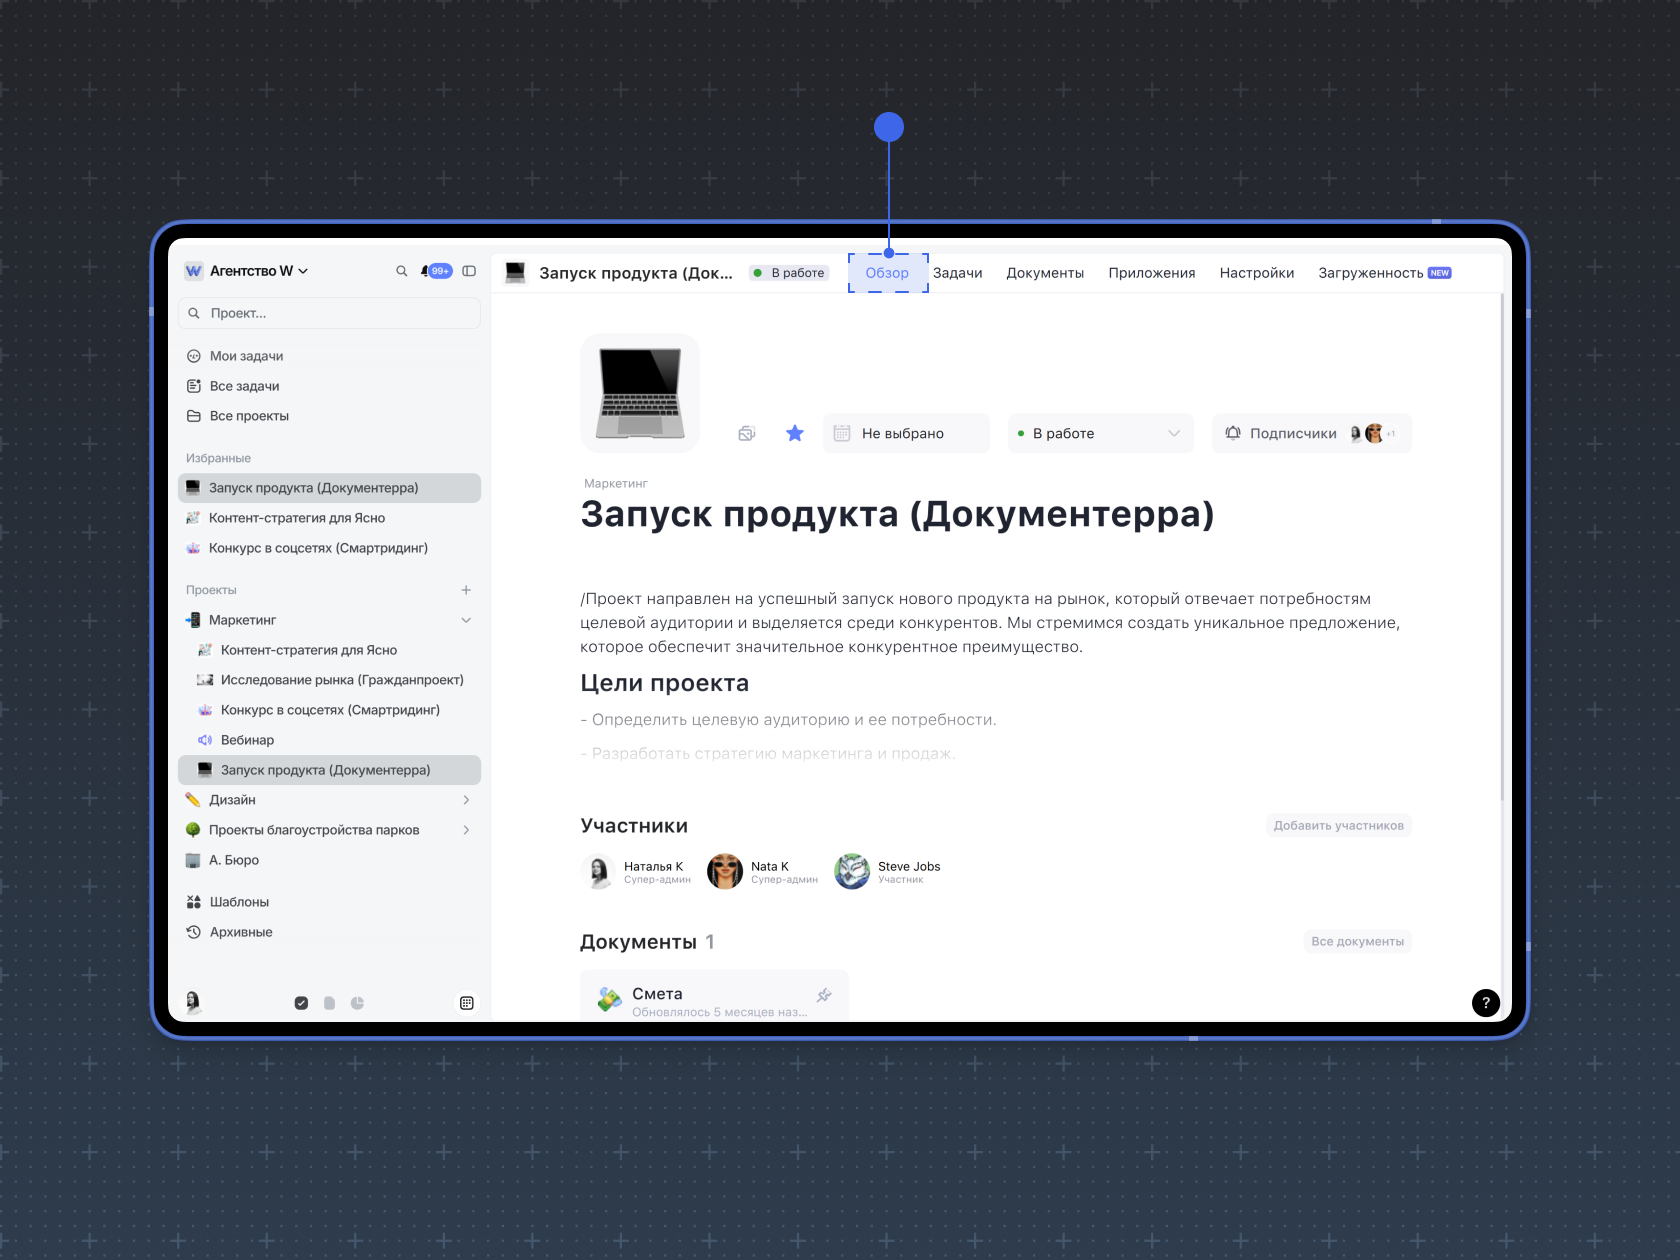Click Добавить участников button
Screen dimensions: 1680x1260
(1338, 826)
